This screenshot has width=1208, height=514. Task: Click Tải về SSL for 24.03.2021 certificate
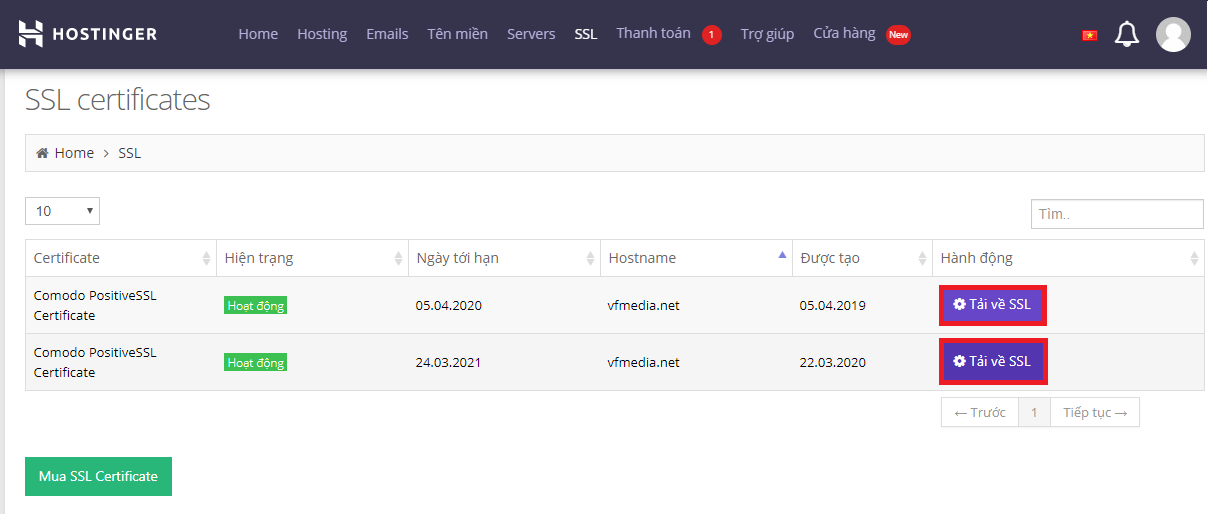(x=992, y=362)
